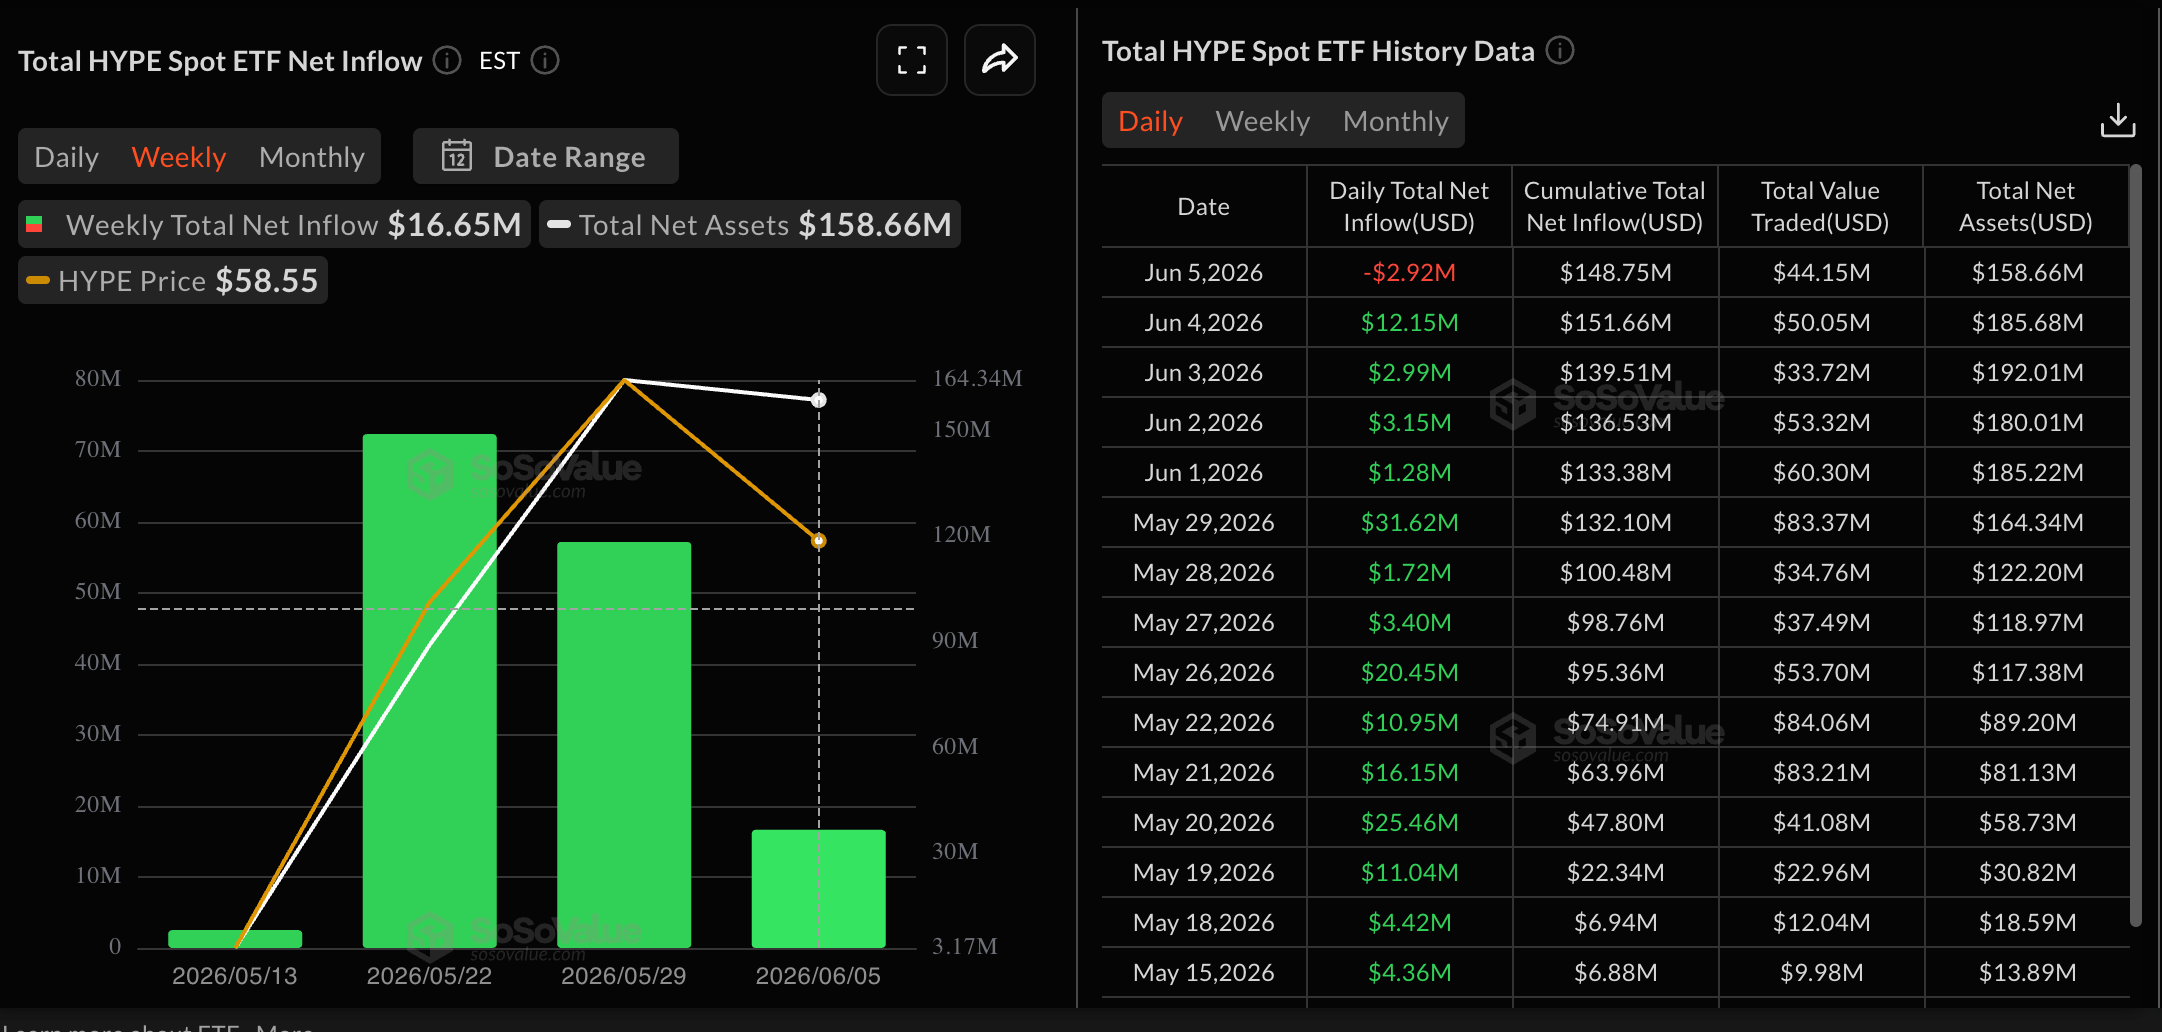2162x1032 pixels.
Task: Download the history data table
Action: [x=2117, y=121]
